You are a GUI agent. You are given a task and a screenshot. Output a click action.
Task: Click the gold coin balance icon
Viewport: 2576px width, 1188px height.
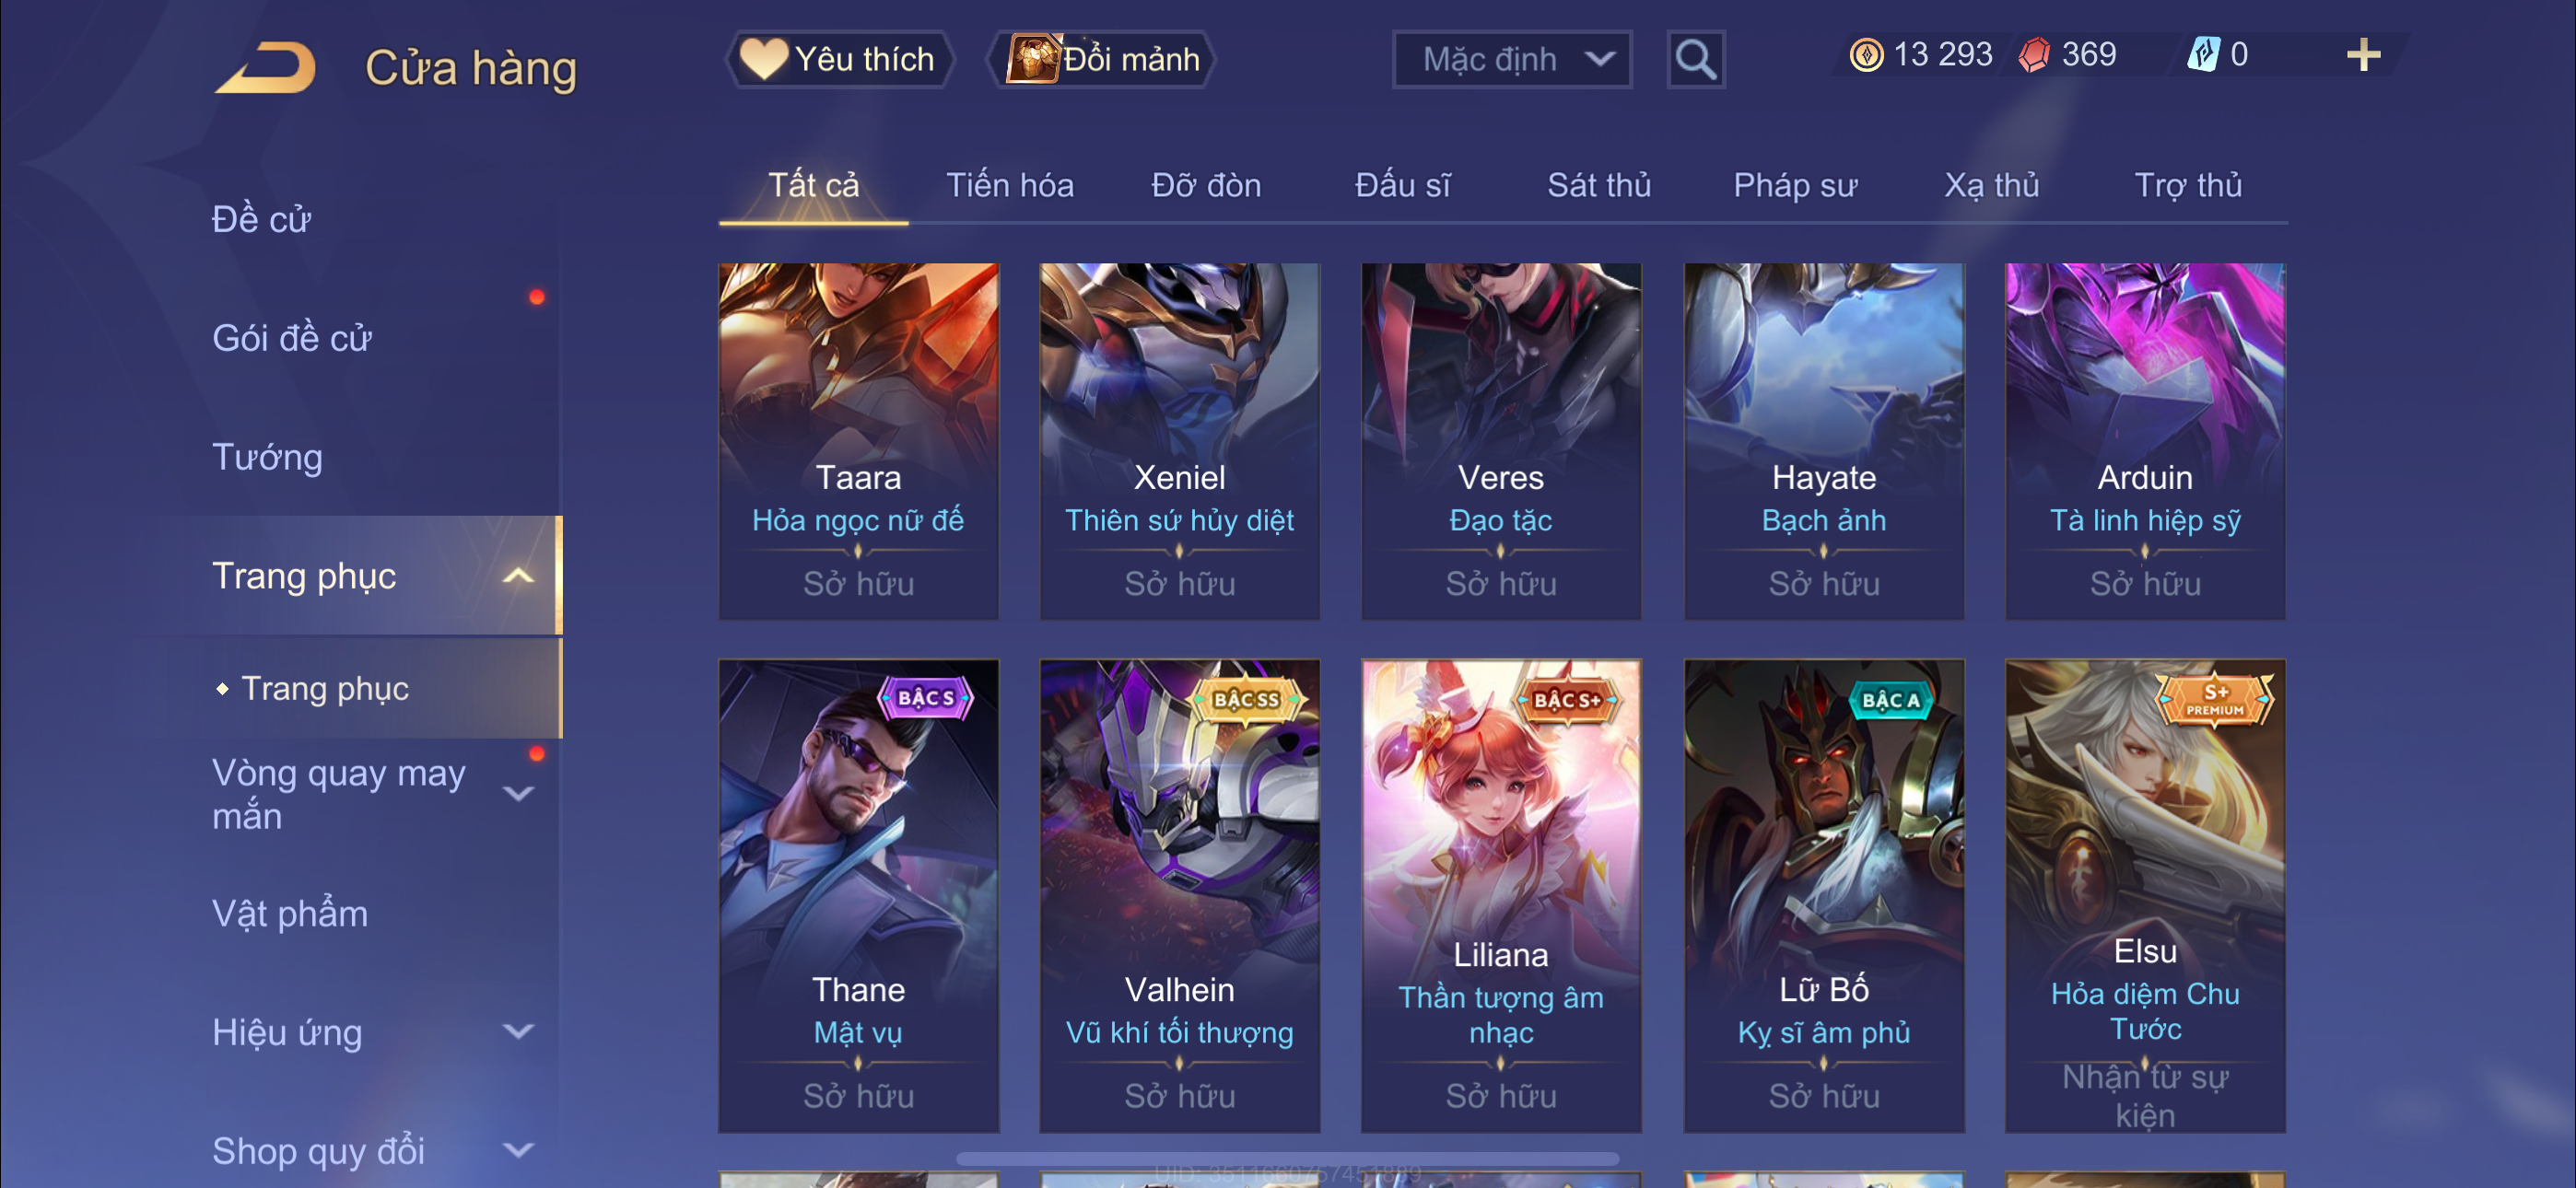click(1866, 55)
